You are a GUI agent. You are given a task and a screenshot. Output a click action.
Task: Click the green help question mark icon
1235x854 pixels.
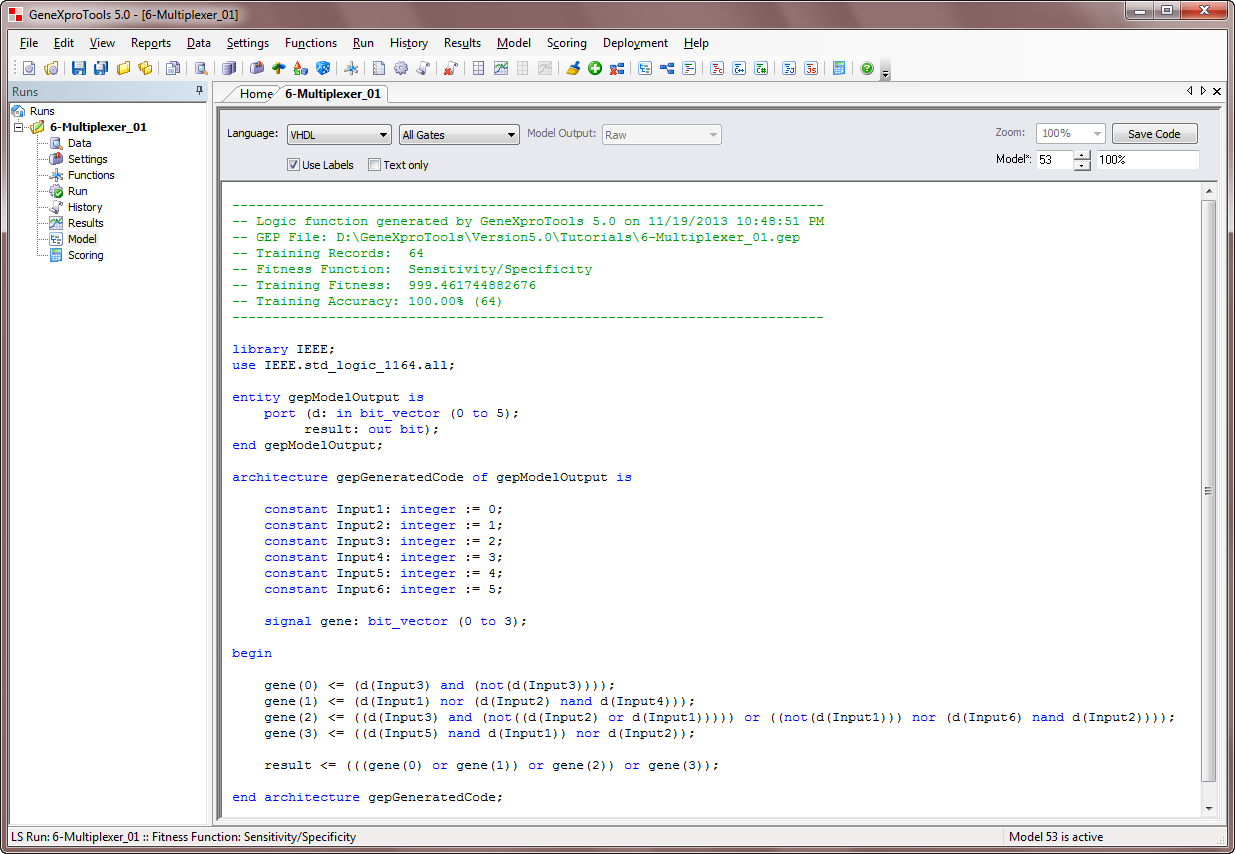(x=866, y=68)
